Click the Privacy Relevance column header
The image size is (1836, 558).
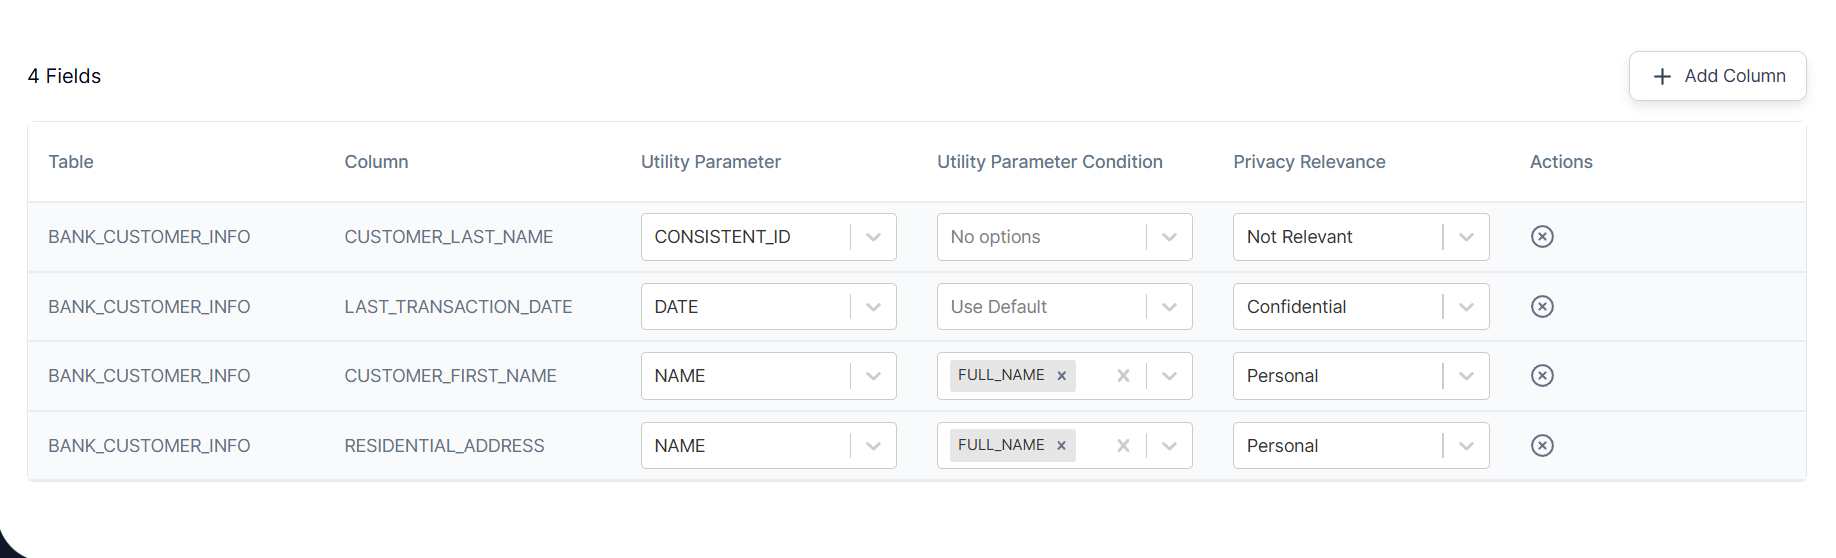coord(1309,162)
